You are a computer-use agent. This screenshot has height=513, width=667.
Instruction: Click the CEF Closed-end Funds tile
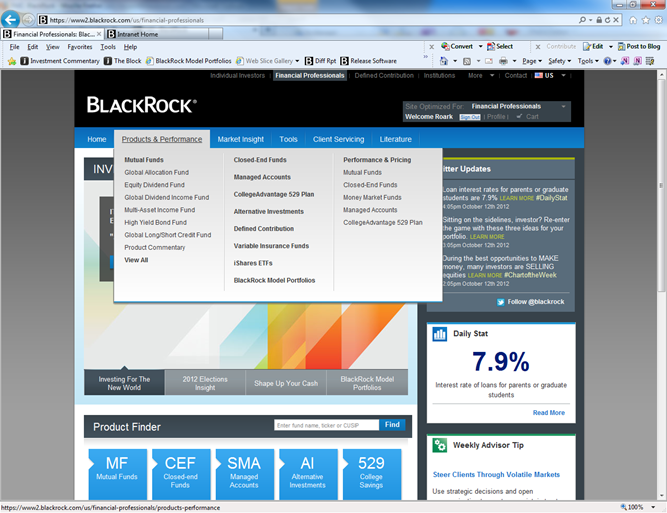pyautogui.click(x=180, y=473)
